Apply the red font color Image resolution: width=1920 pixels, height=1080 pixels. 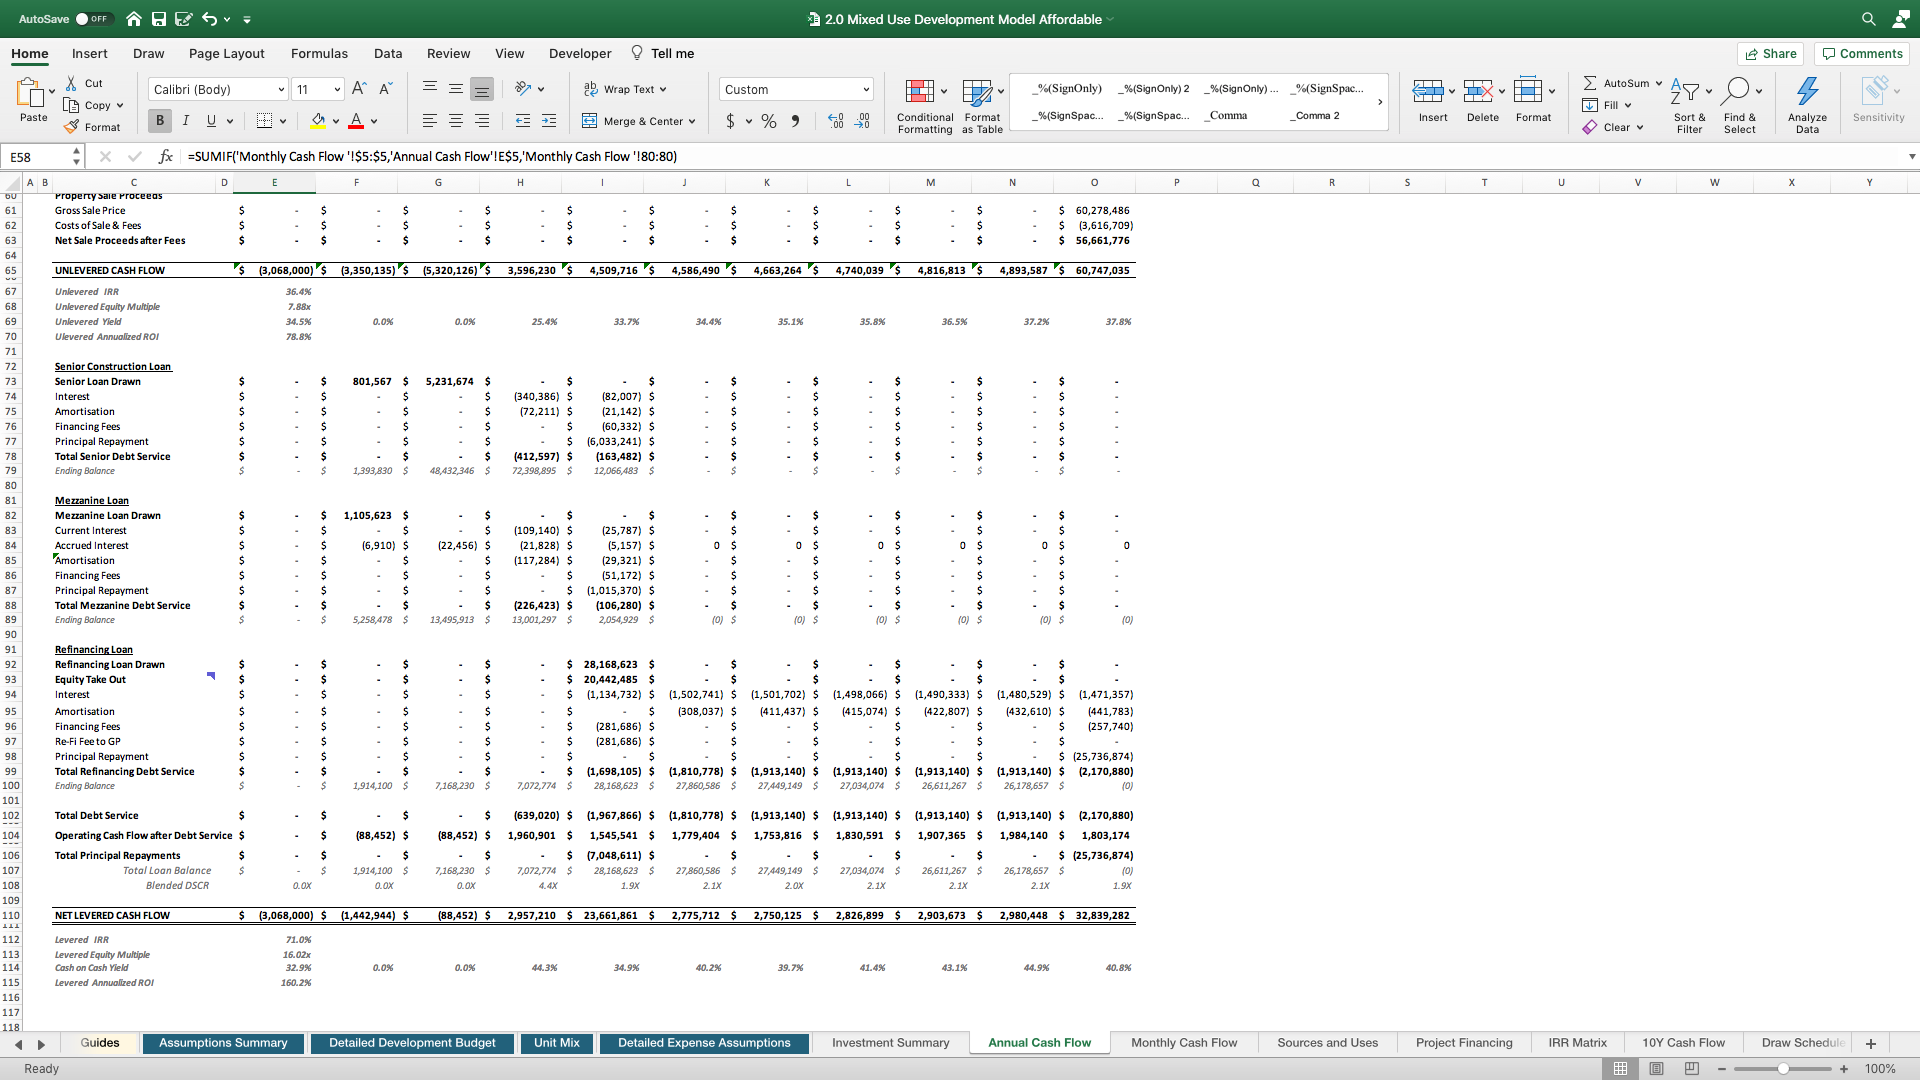pyautogui.click(x=356, y=121)
